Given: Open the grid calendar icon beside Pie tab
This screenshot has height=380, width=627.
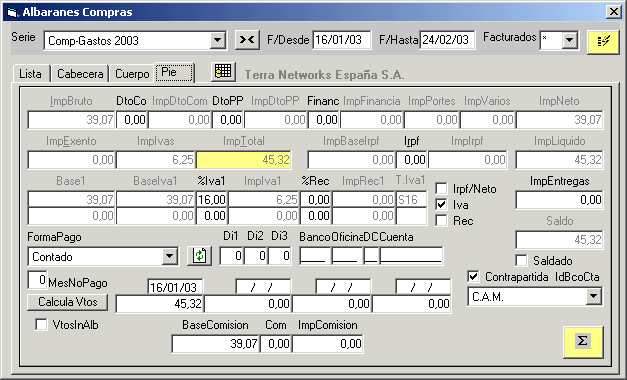Looking at the screenshot, I should point(223,72).
